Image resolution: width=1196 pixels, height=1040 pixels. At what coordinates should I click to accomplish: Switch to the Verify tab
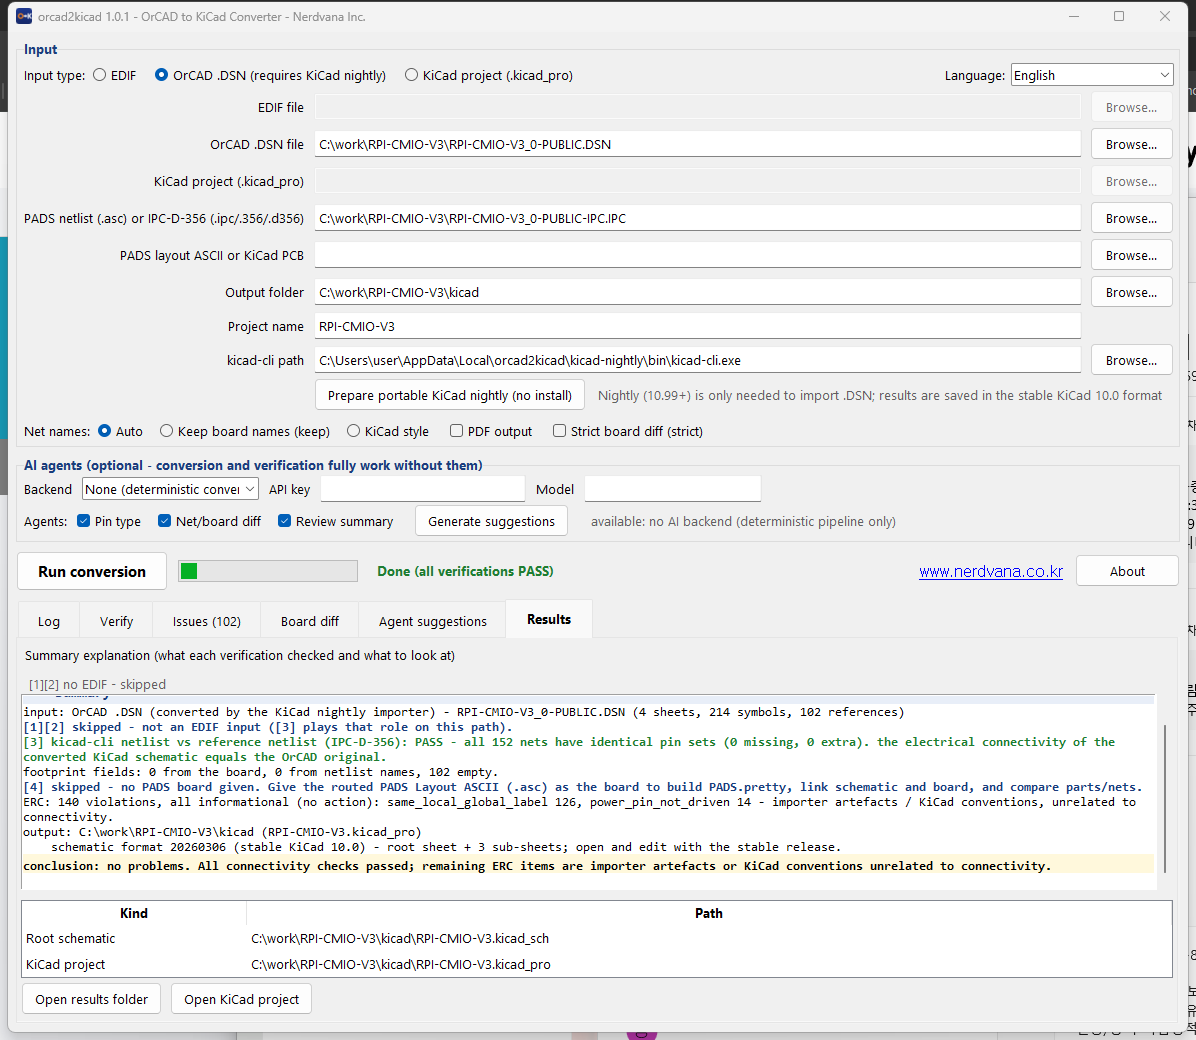click(116, 621)
